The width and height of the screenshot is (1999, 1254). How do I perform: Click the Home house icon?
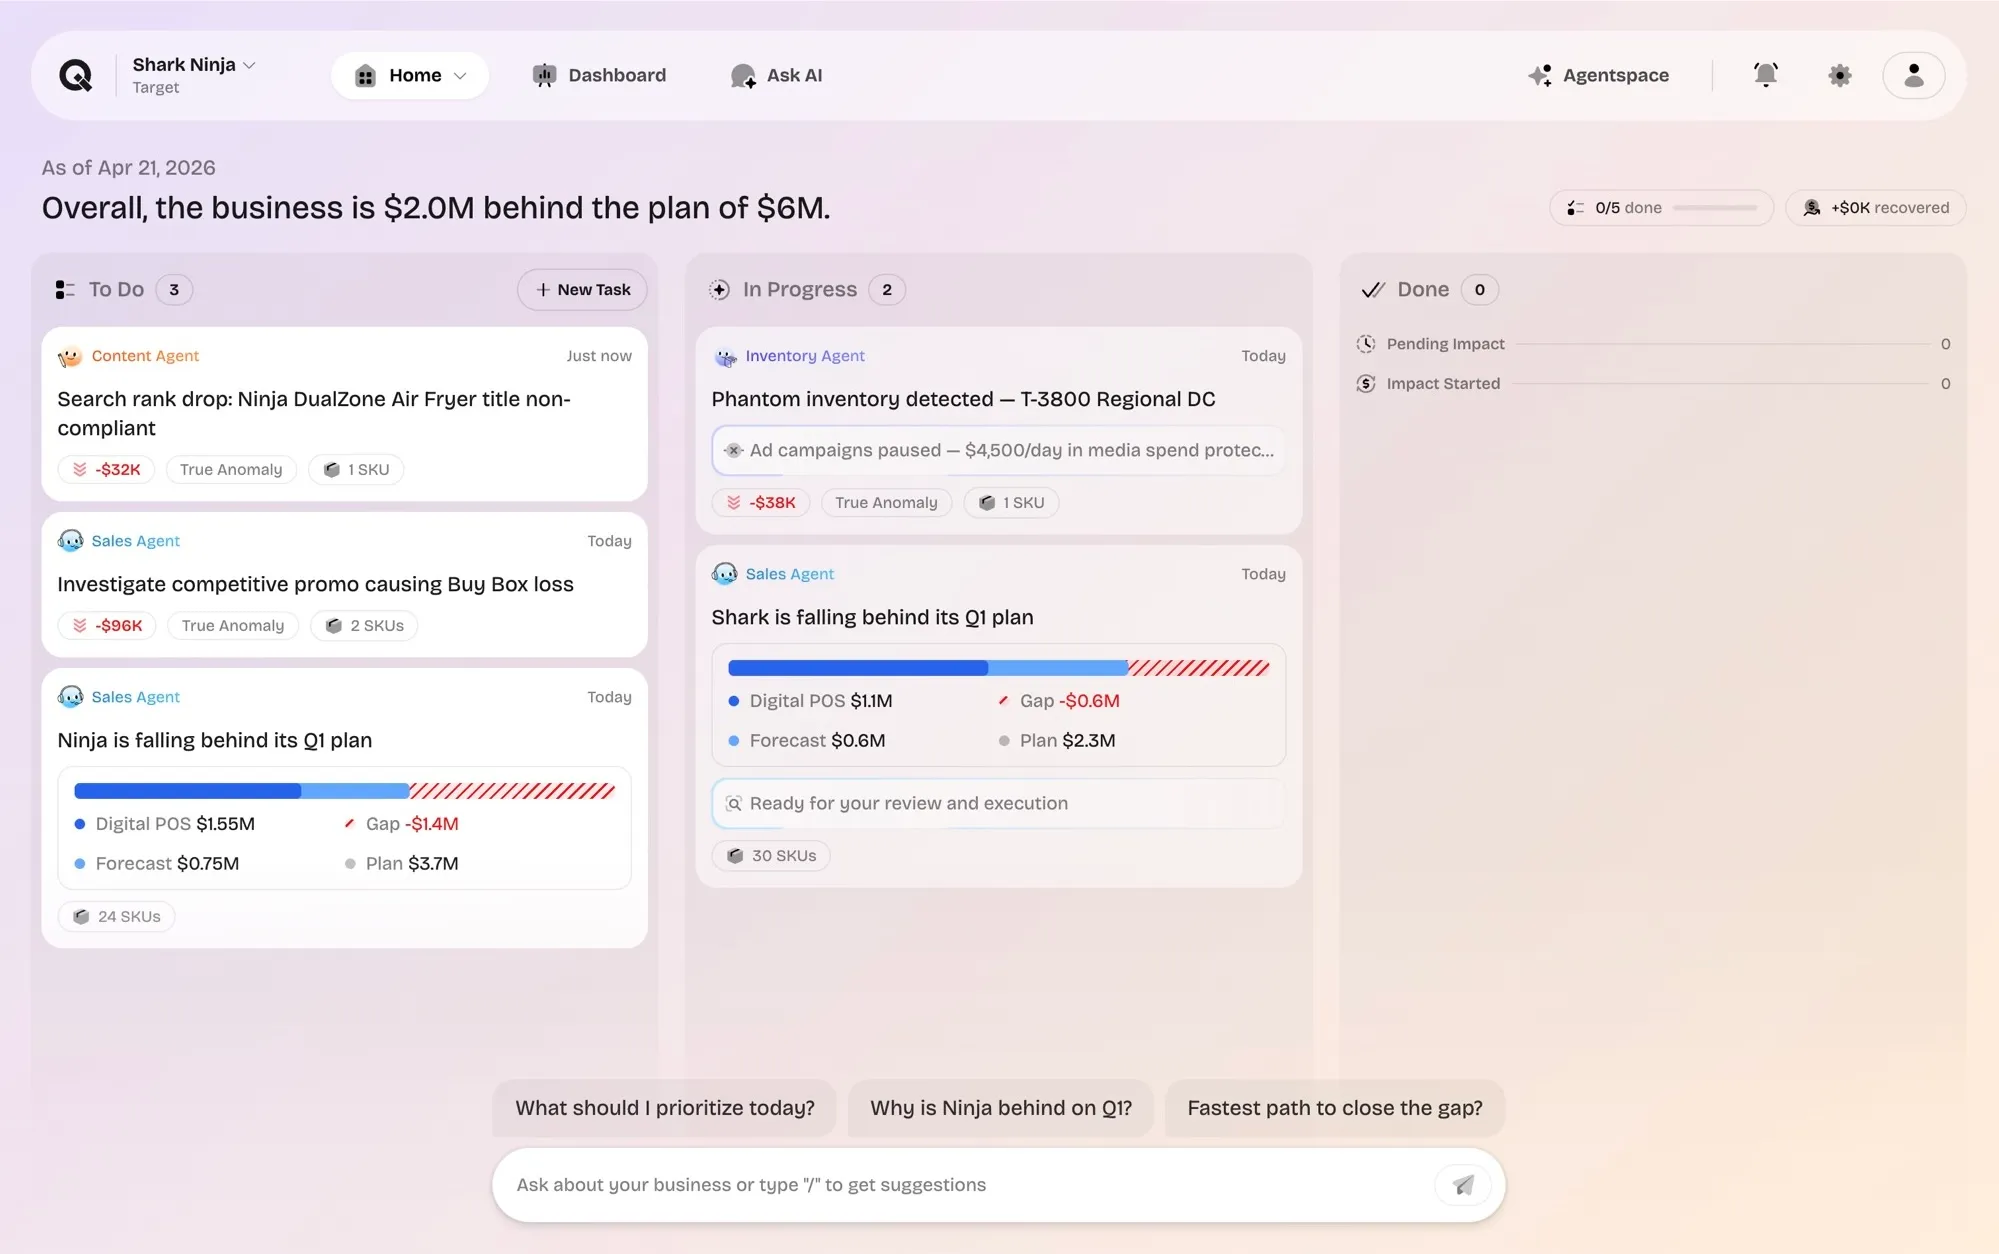(365, 76)
